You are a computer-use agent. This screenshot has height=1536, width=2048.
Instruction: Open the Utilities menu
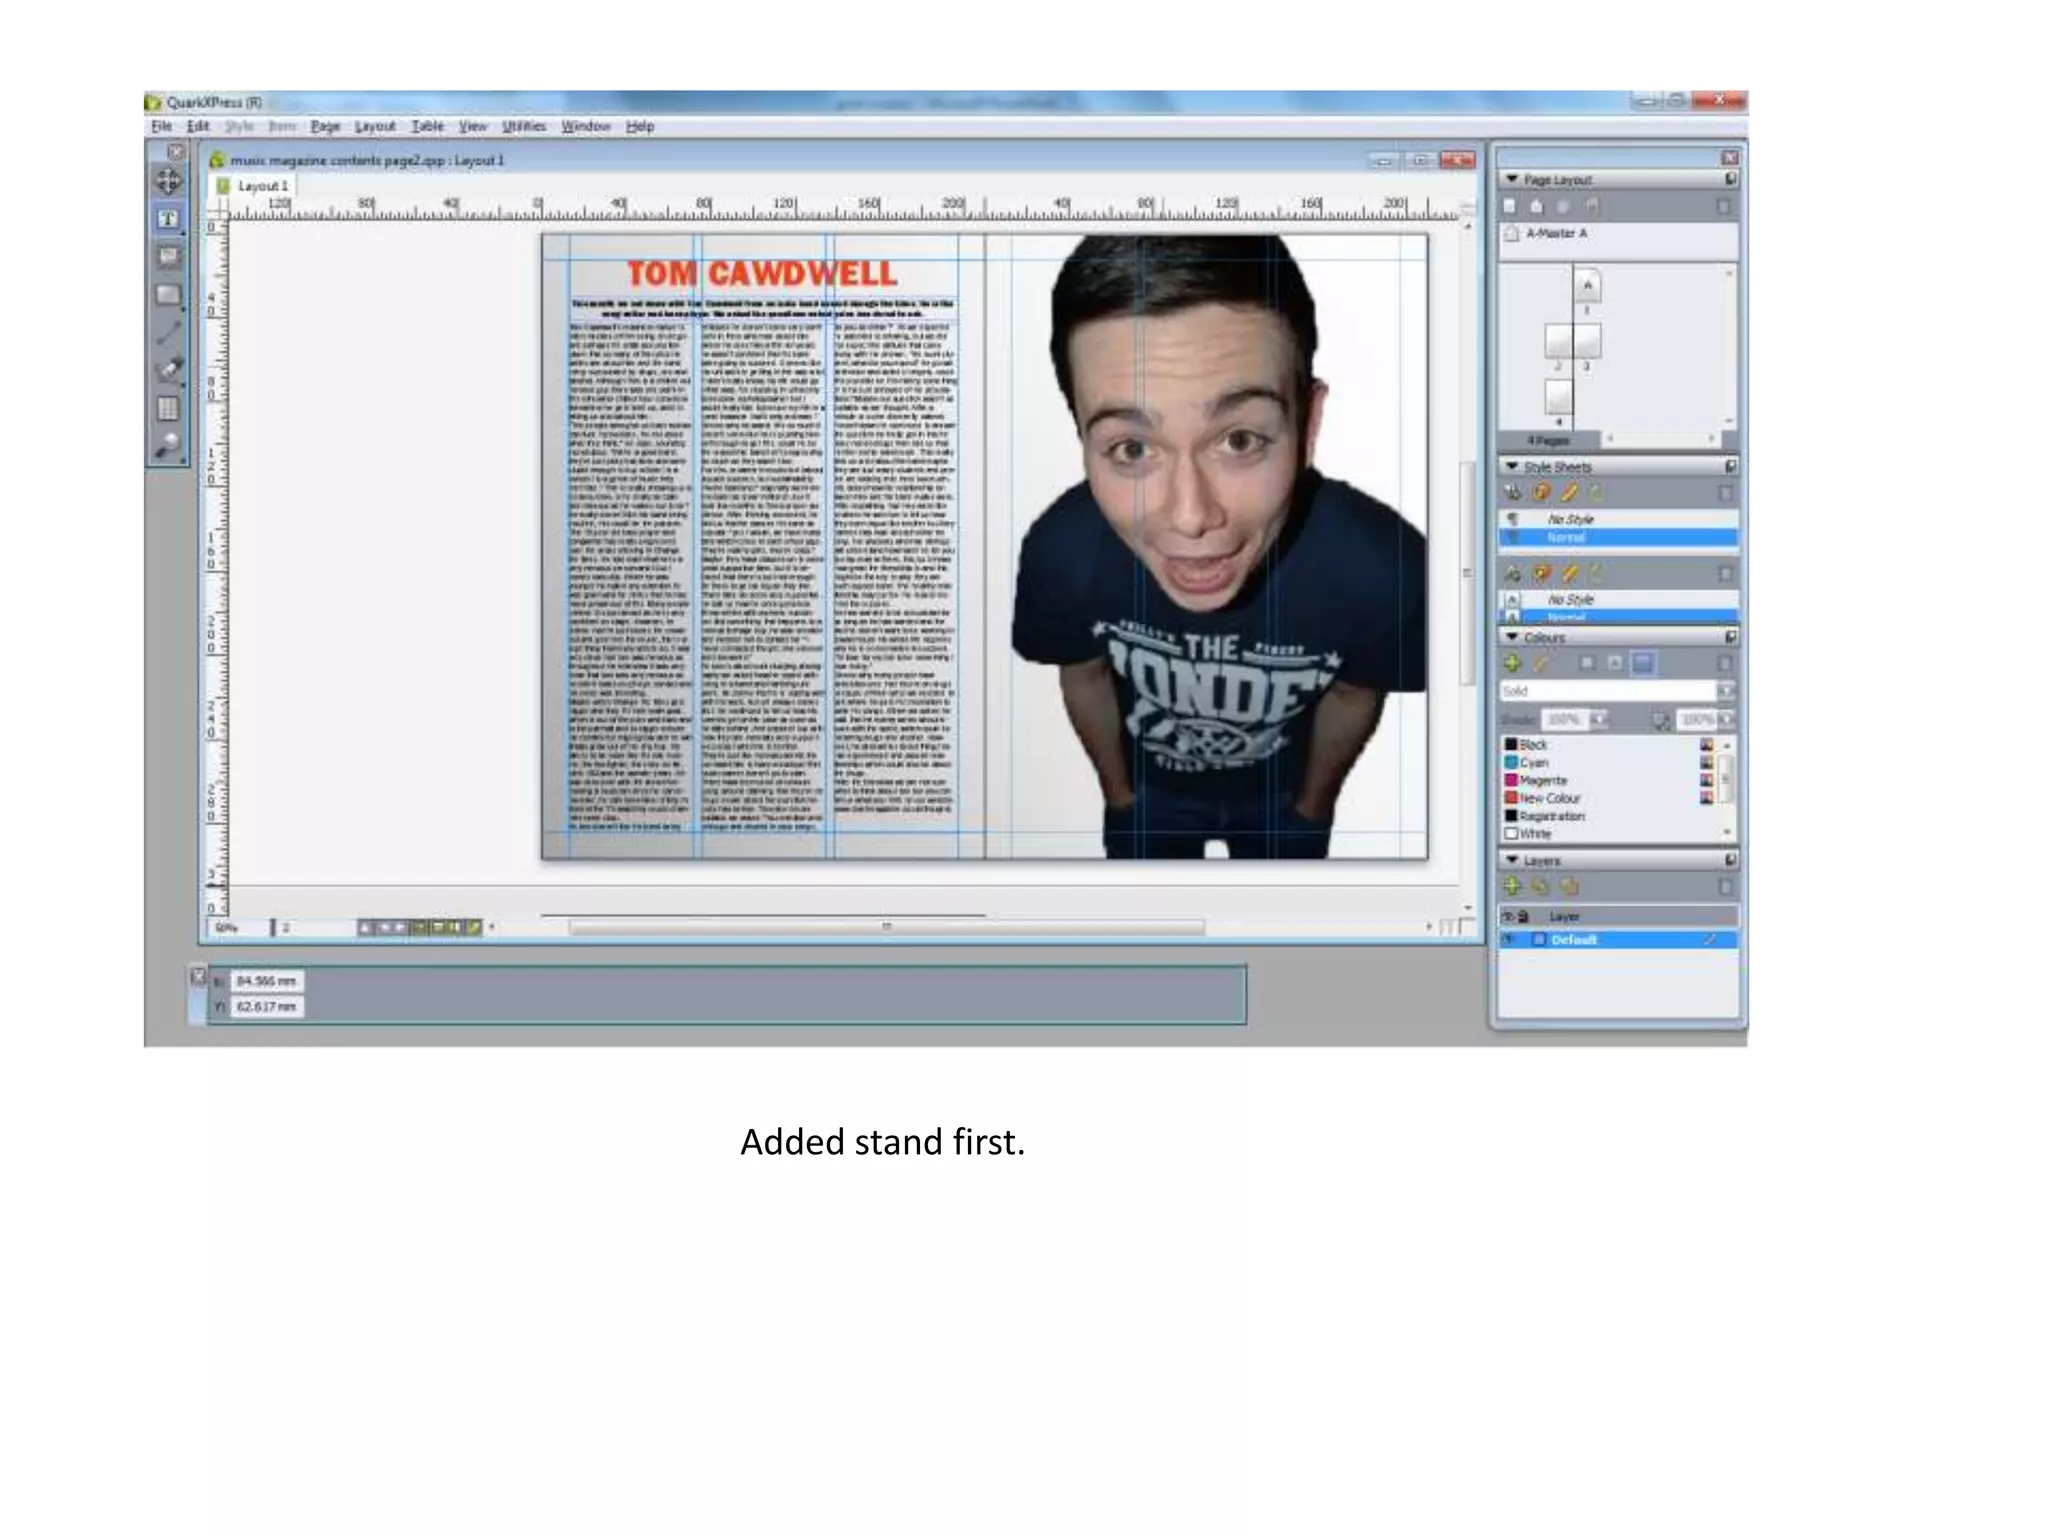[x=523, y=127]
